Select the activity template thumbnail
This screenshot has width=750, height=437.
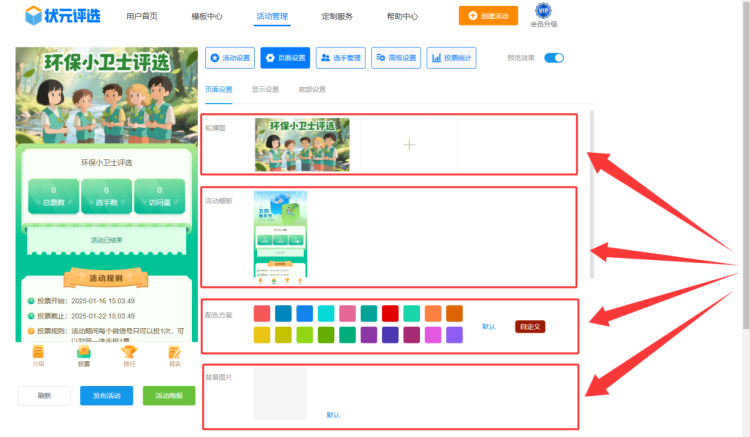pyautogui.click(x=280, y=235)
